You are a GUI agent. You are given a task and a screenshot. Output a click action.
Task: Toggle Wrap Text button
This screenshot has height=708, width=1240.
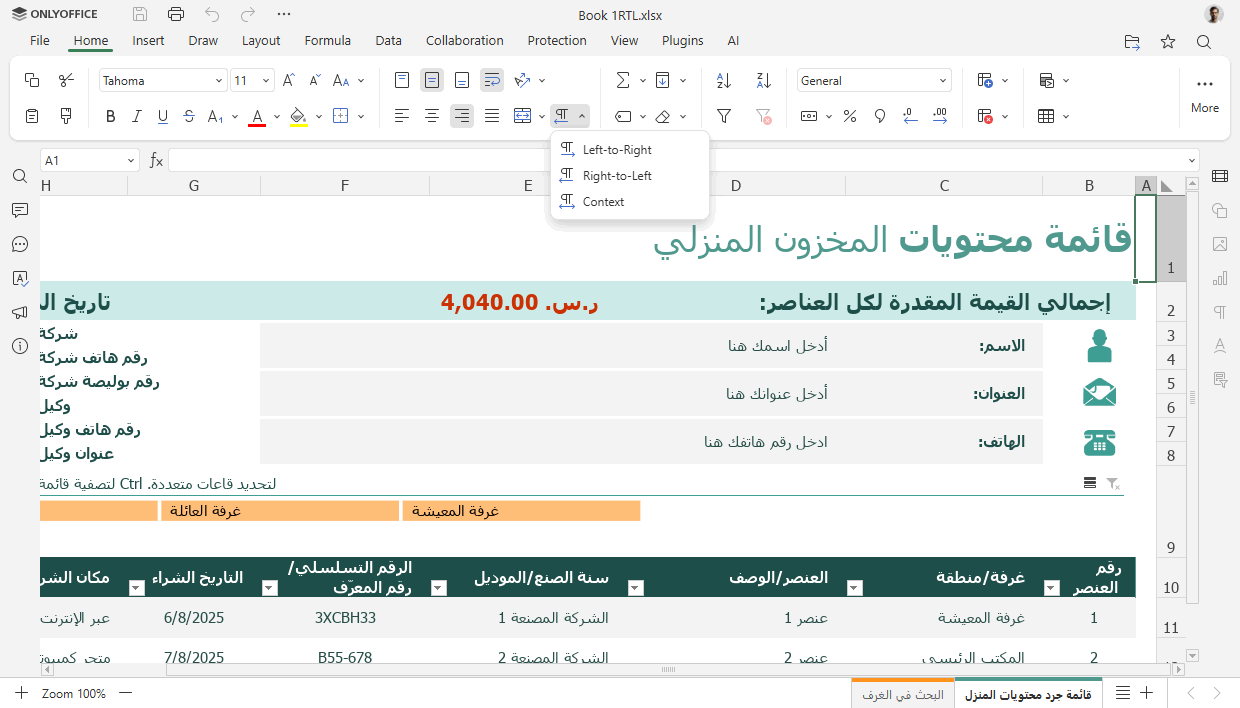click(491, 81)
